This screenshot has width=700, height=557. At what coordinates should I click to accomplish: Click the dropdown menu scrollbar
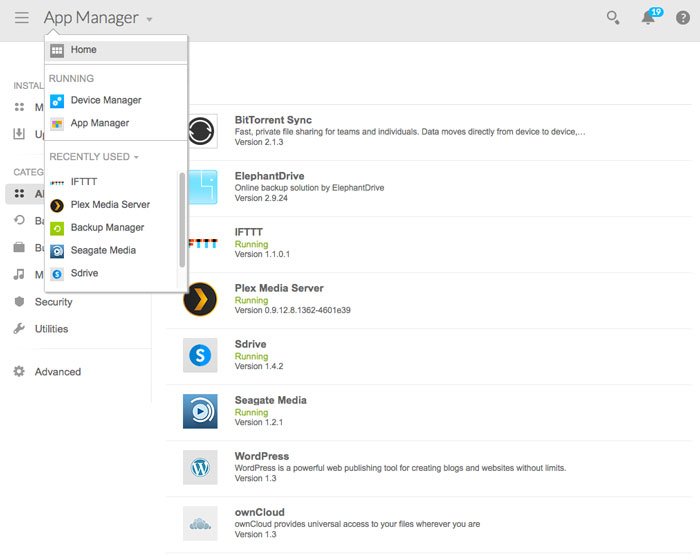click(182, 219)
